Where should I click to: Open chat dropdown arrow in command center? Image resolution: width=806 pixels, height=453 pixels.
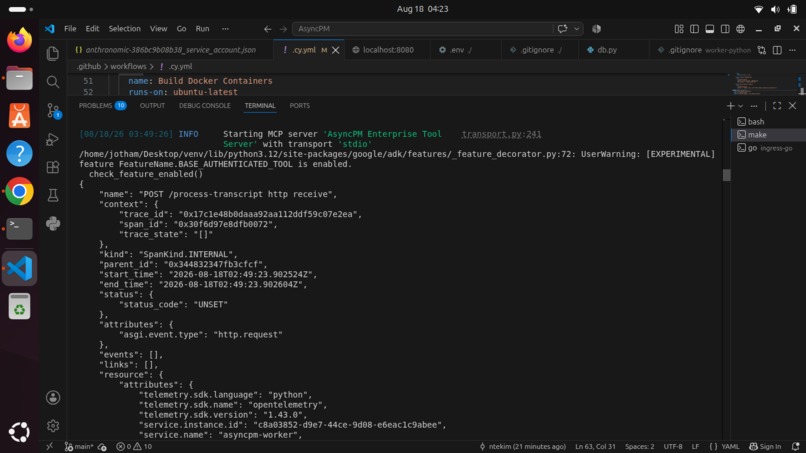tap(576, 29)
